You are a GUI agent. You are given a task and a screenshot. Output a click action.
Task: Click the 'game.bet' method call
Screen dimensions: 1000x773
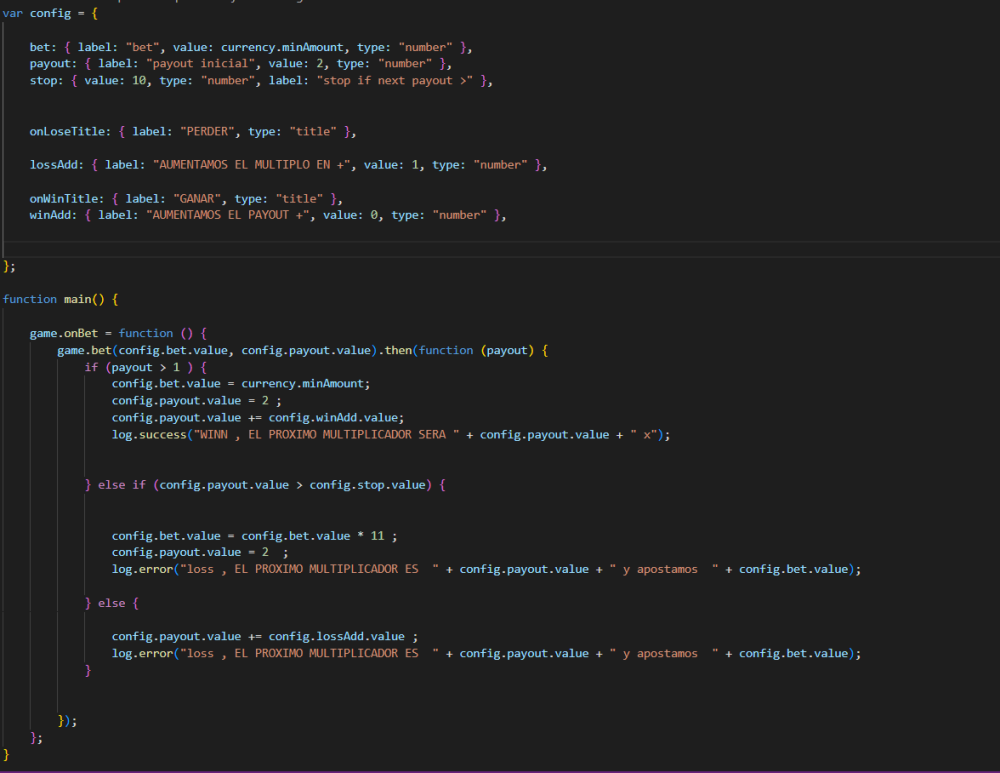point(84,350)
